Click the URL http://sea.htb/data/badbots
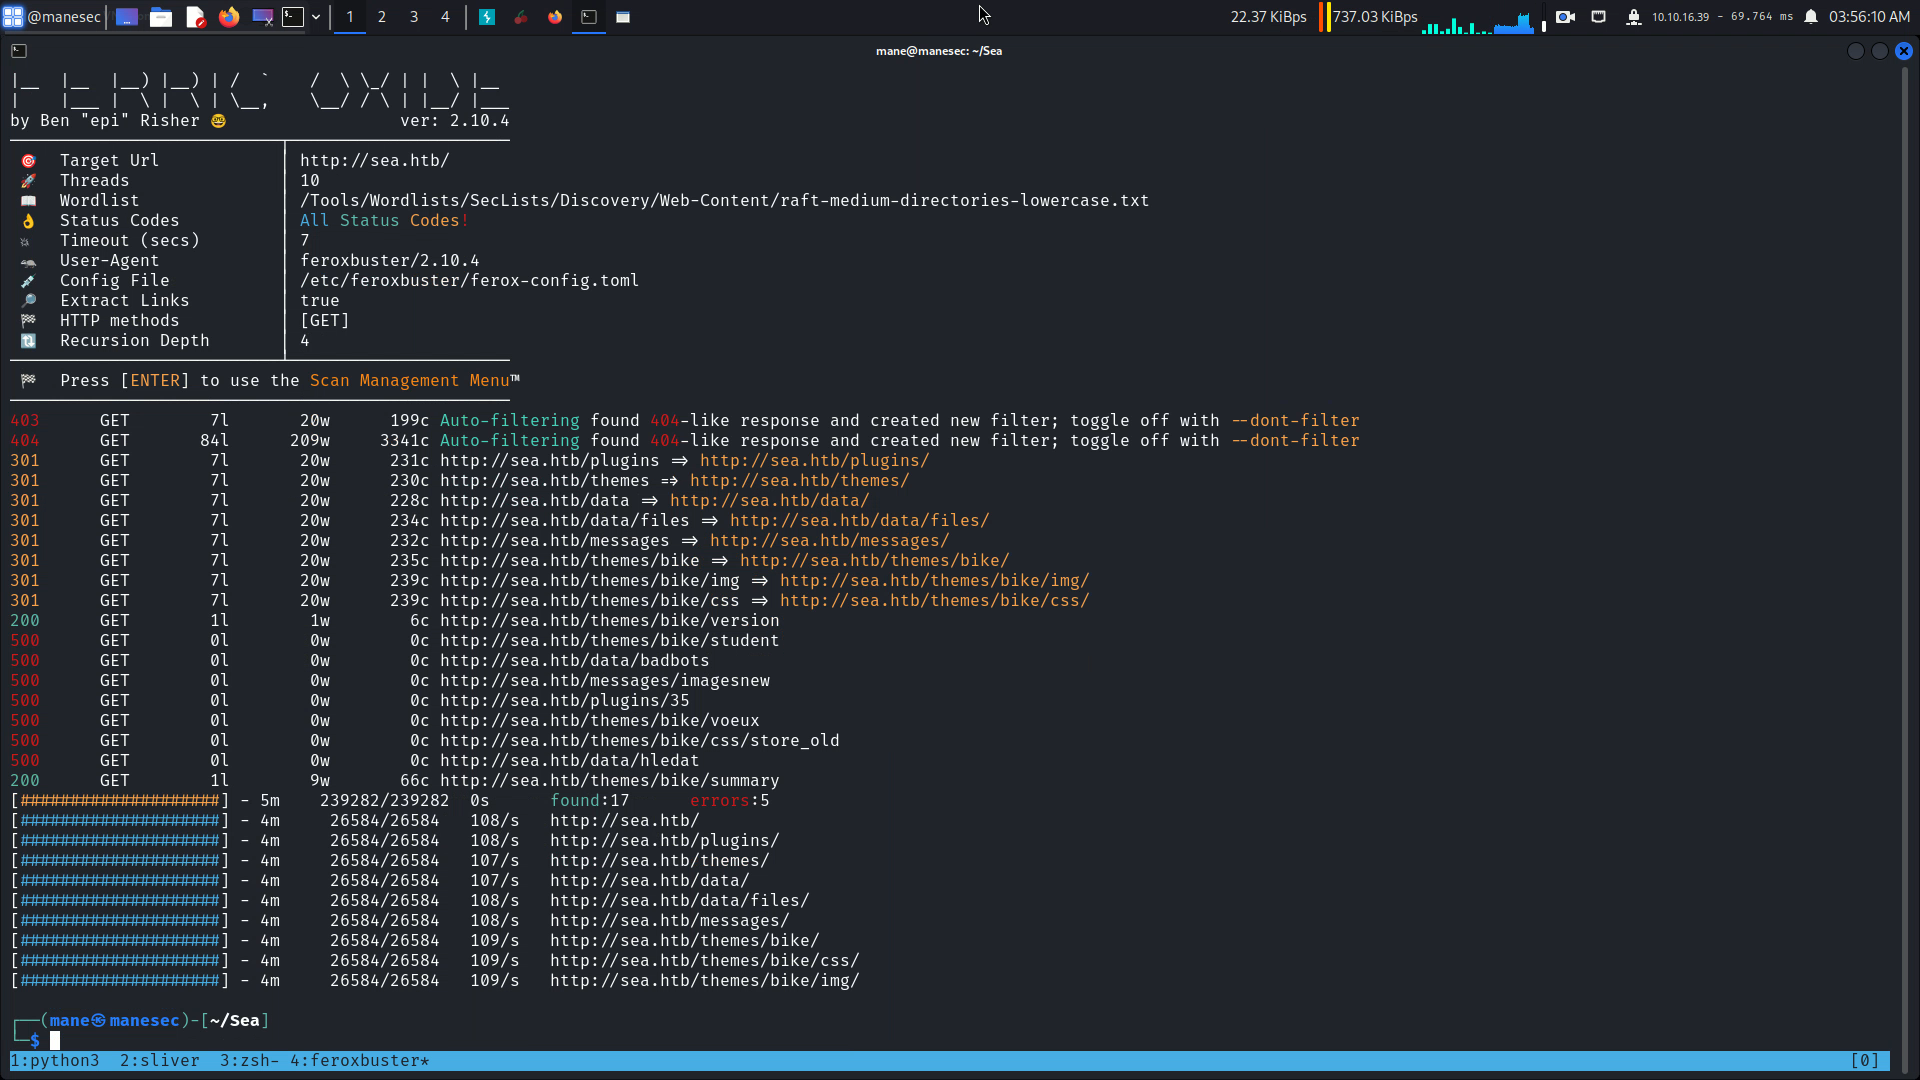The width and height of the screenshot is (1920, 1080). click(575, 661)
